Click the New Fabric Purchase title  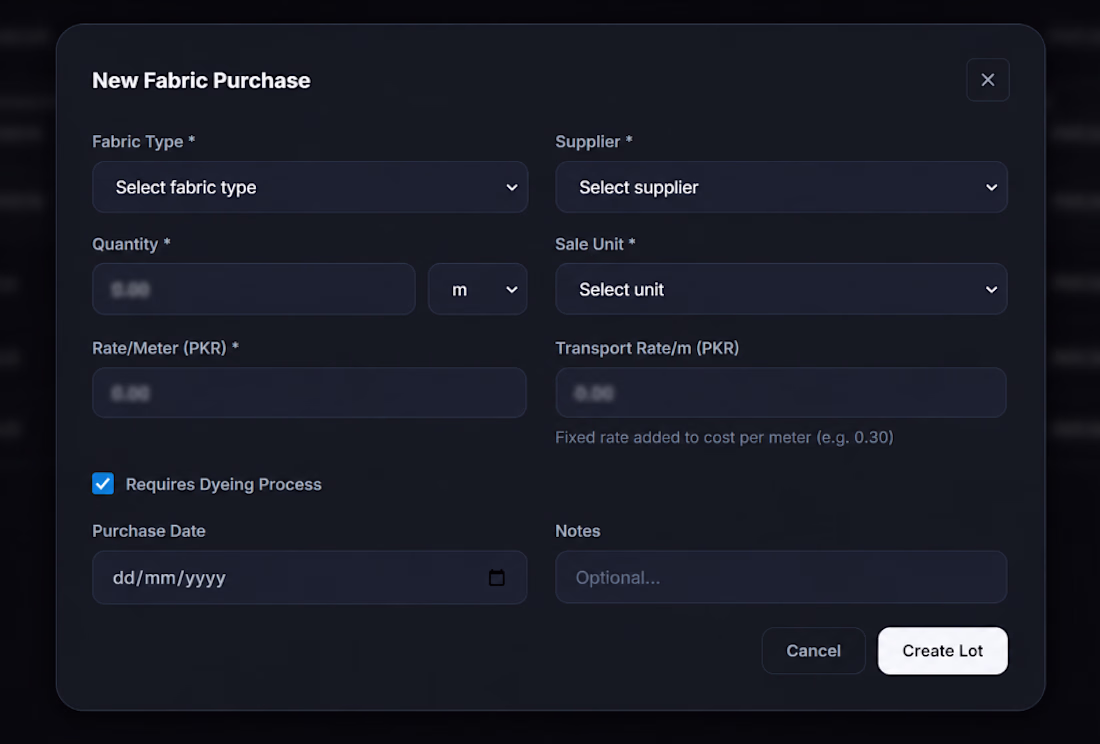click(201, 81)
